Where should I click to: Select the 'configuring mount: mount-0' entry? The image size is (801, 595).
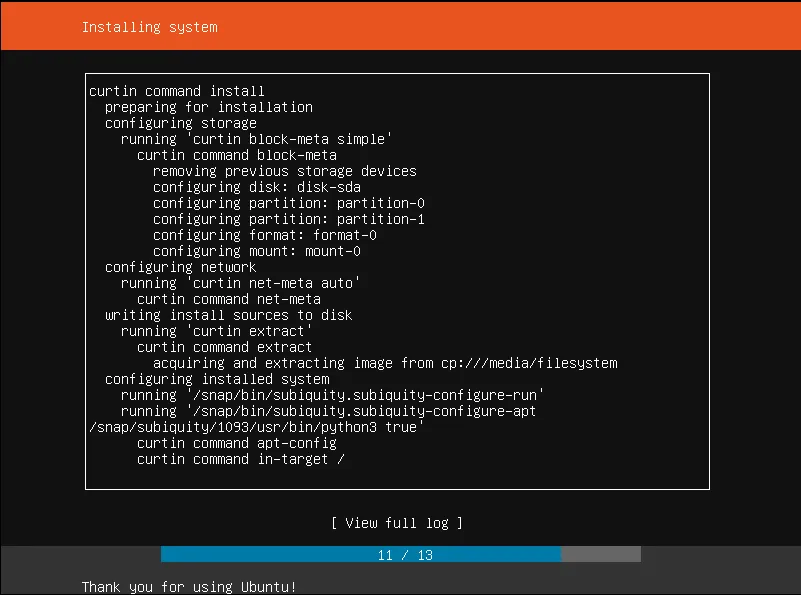[257, 251]
